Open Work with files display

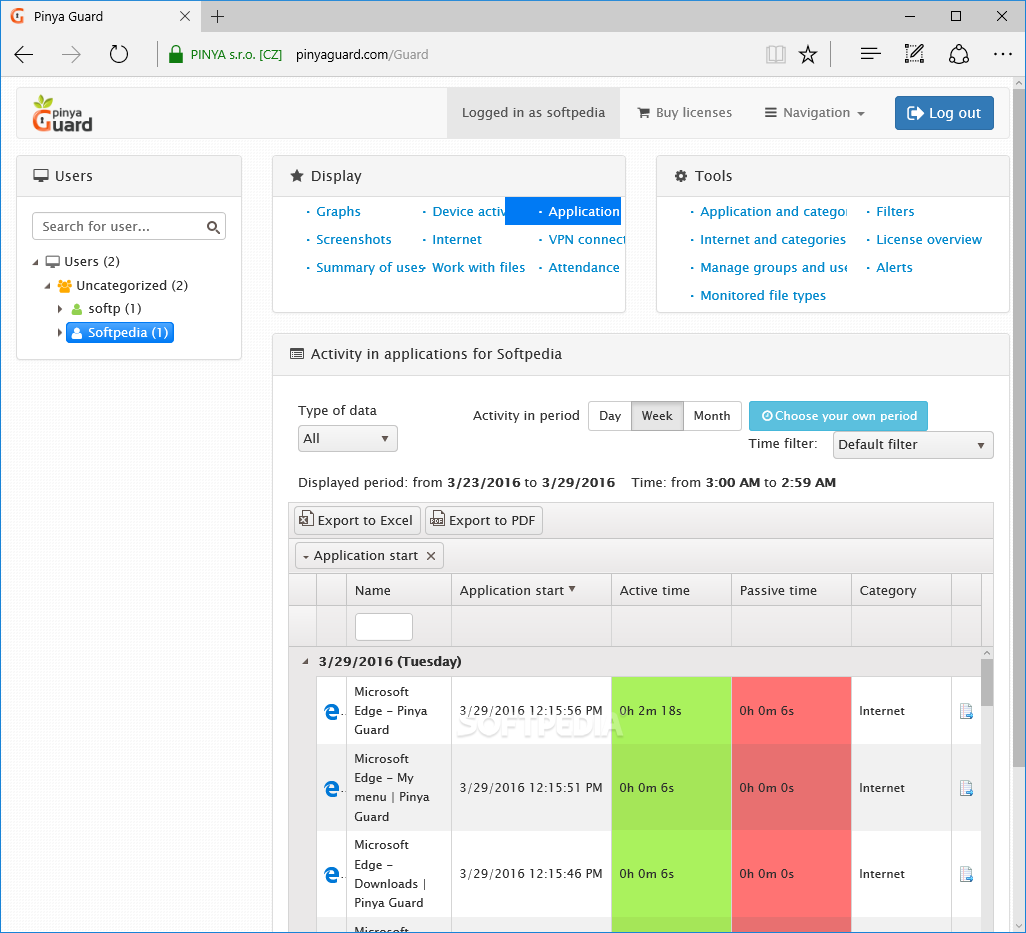(x=478, y=268)
